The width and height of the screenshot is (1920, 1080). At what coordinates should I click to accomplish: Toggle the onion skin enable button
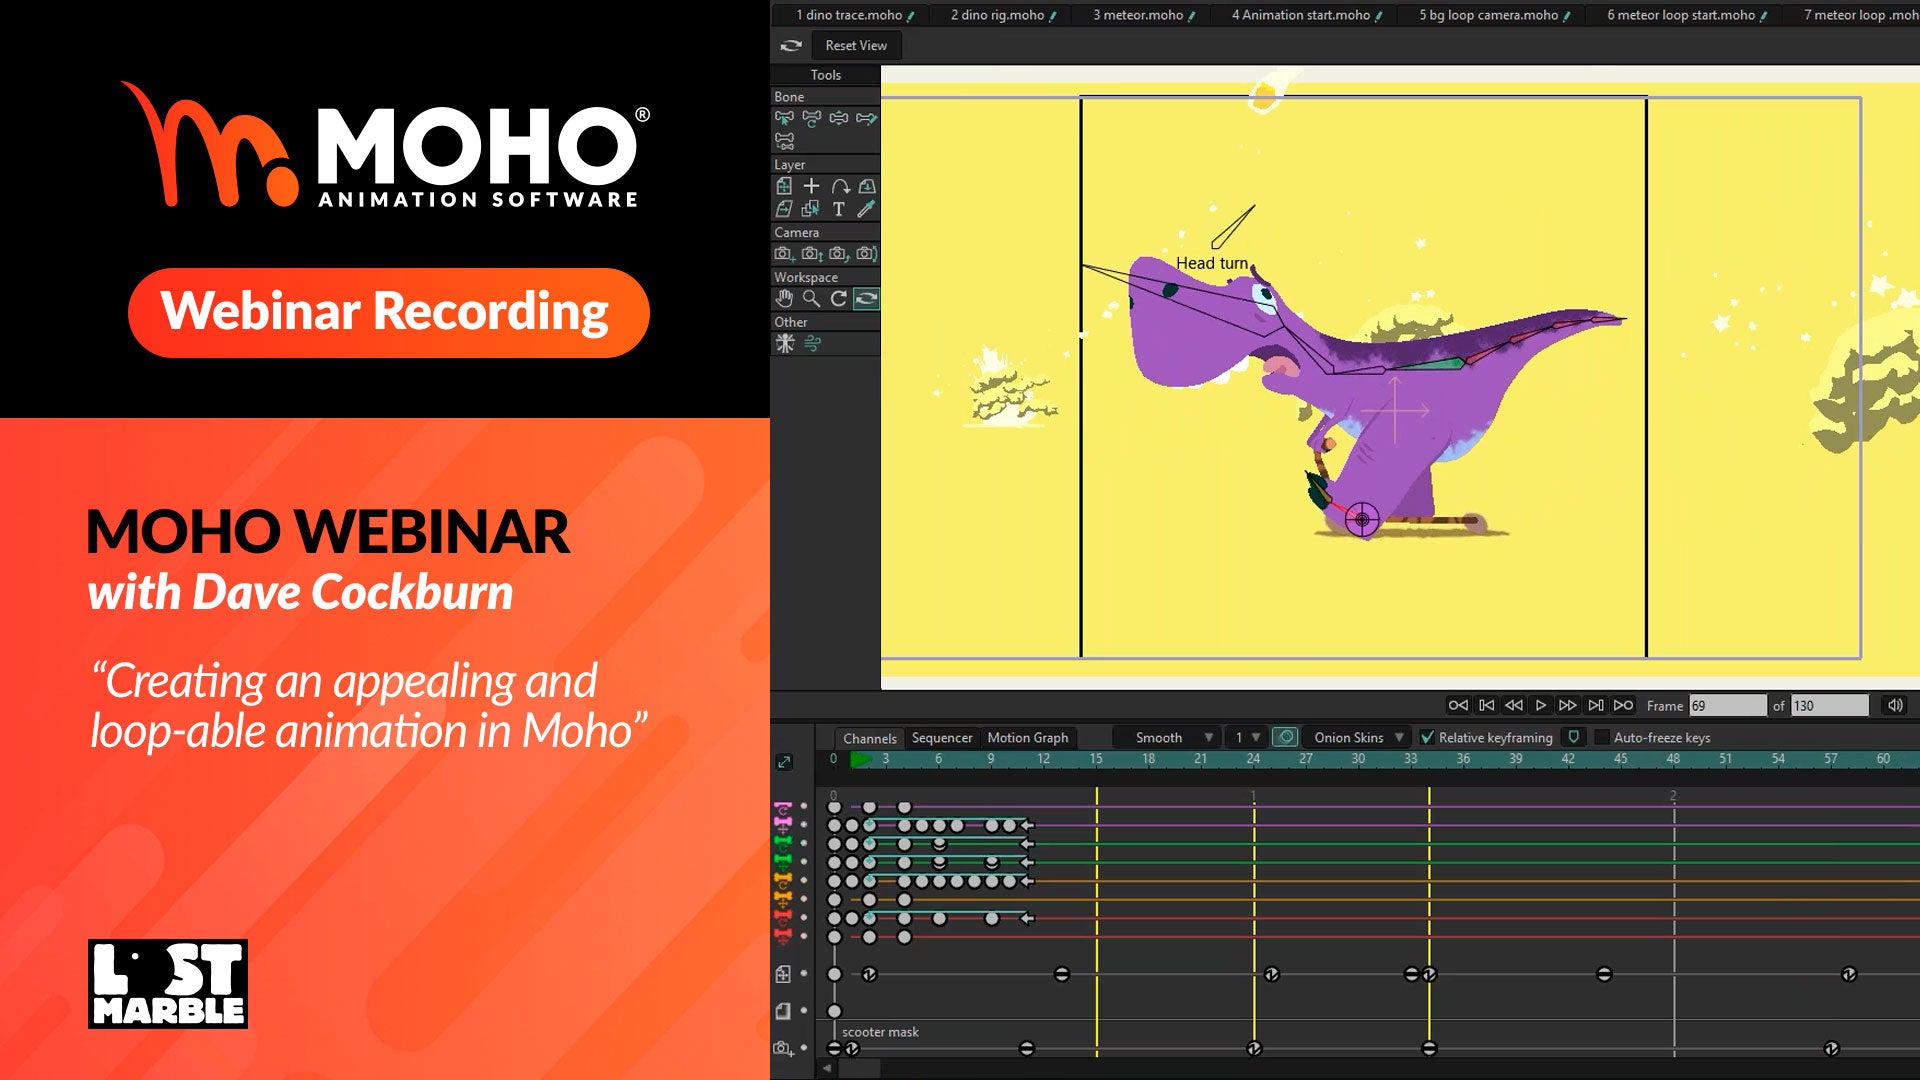(x=1285, y=737)
